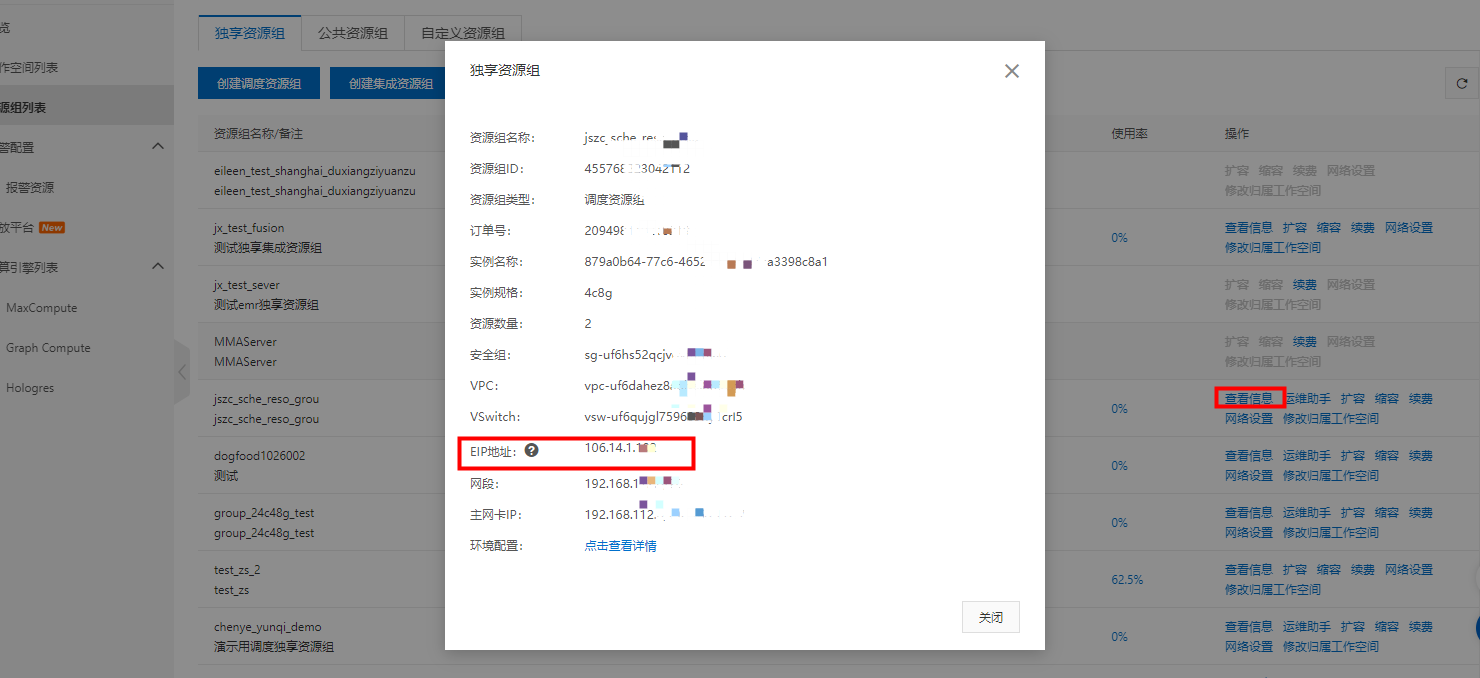Open 作空间列表 in the sidebar
The width and height of the screenshot is (1480, 678).
29,67
